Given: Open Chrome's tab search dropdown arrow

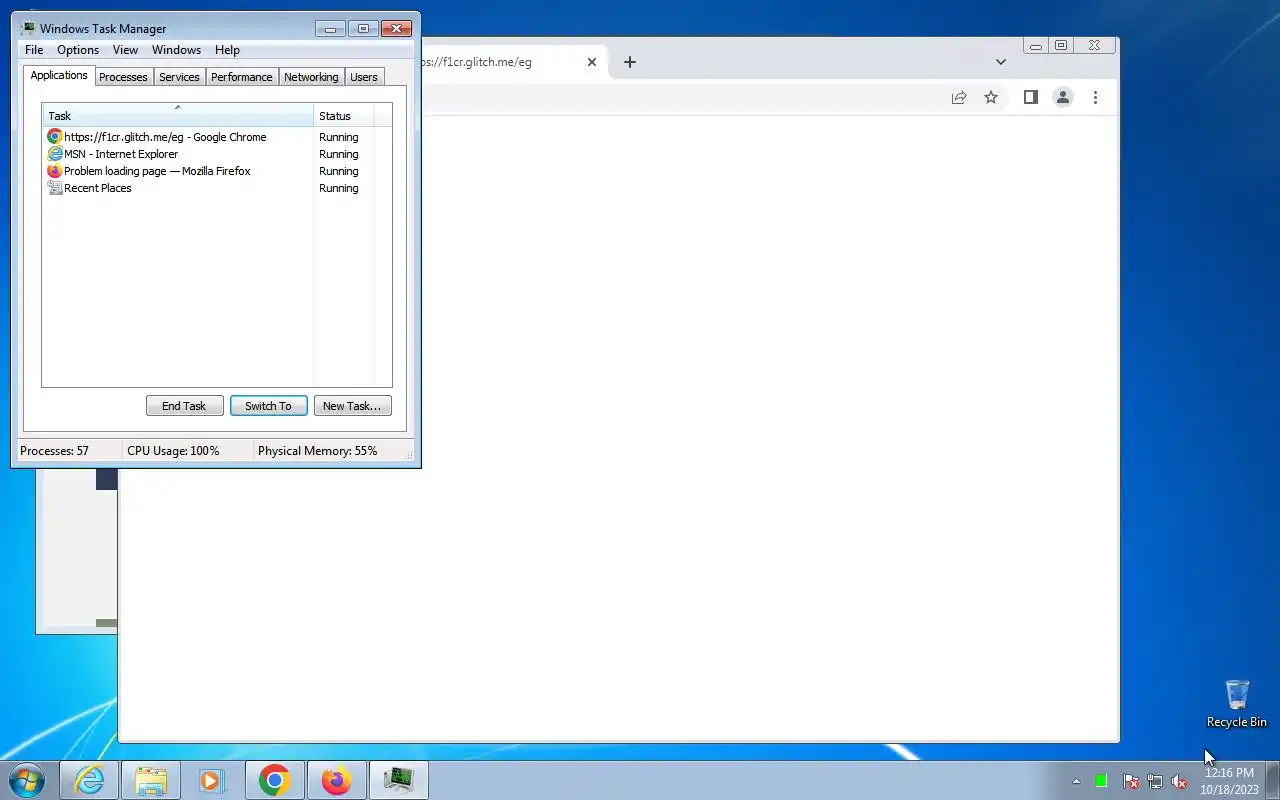Looking at the screenshot, I should pos(1001,62).
